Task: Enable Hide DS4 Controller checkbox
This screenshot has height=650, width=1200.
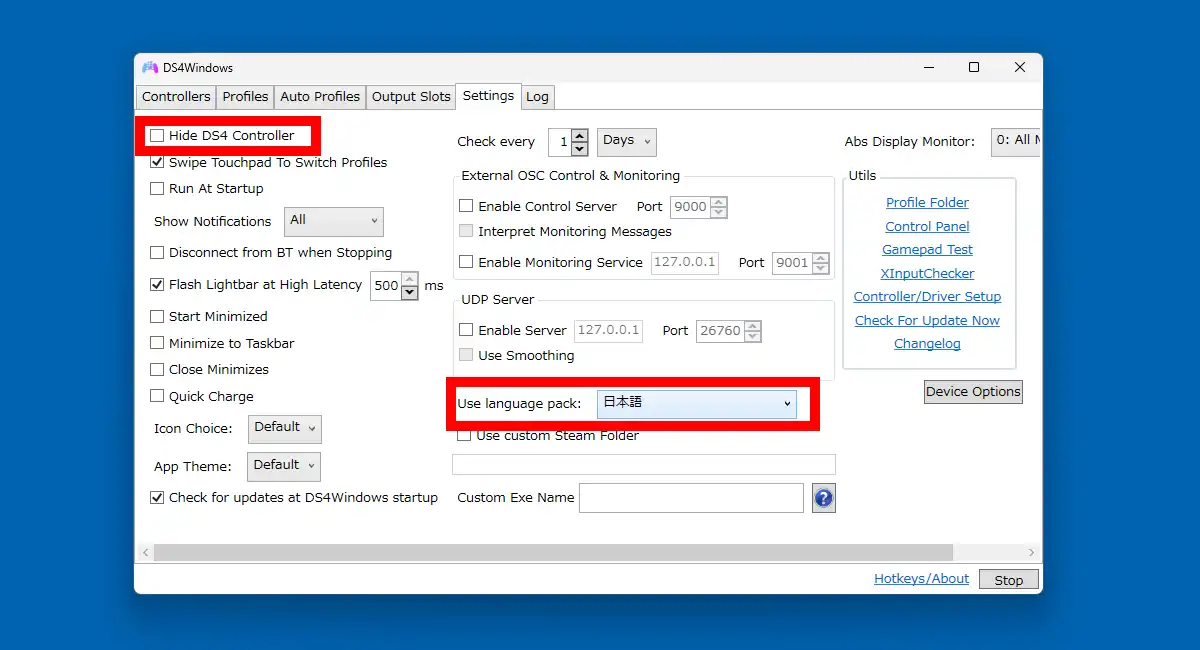Action: point(157,135)
